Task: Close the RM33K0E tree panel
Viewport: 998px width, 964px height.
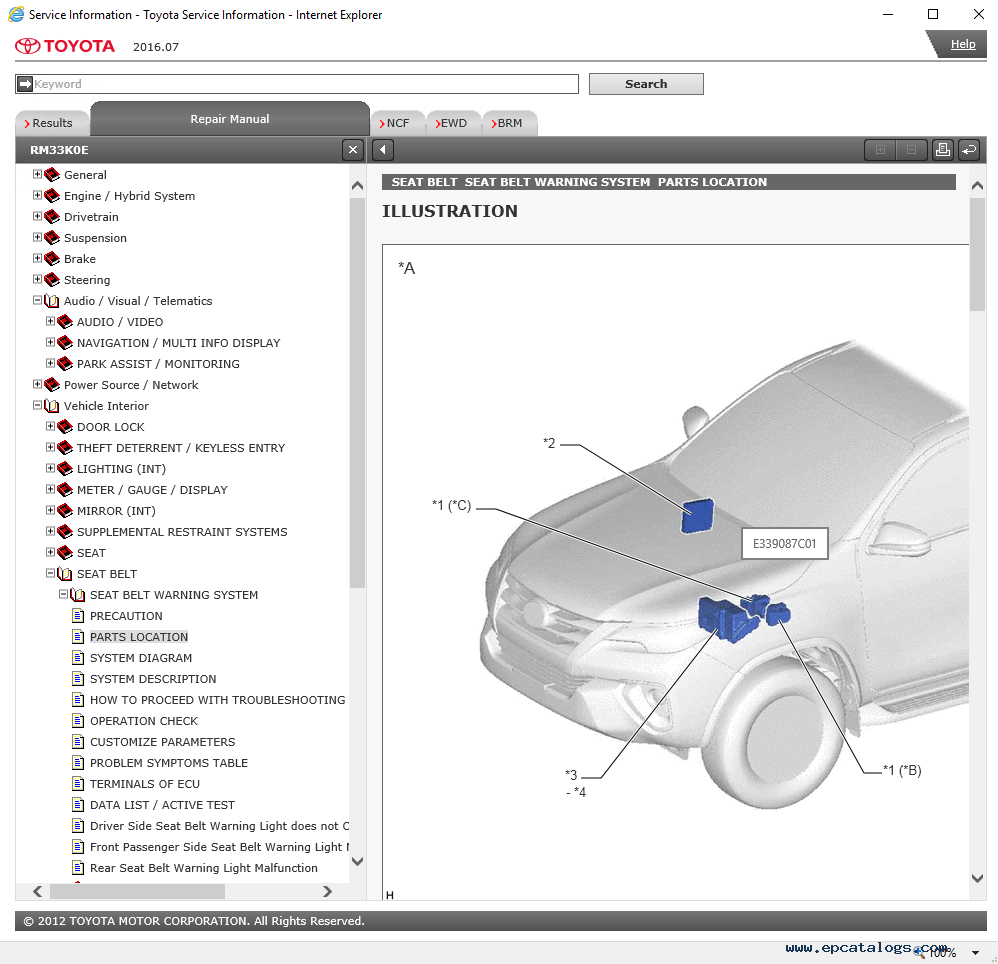Action: (x=353, y=150)
